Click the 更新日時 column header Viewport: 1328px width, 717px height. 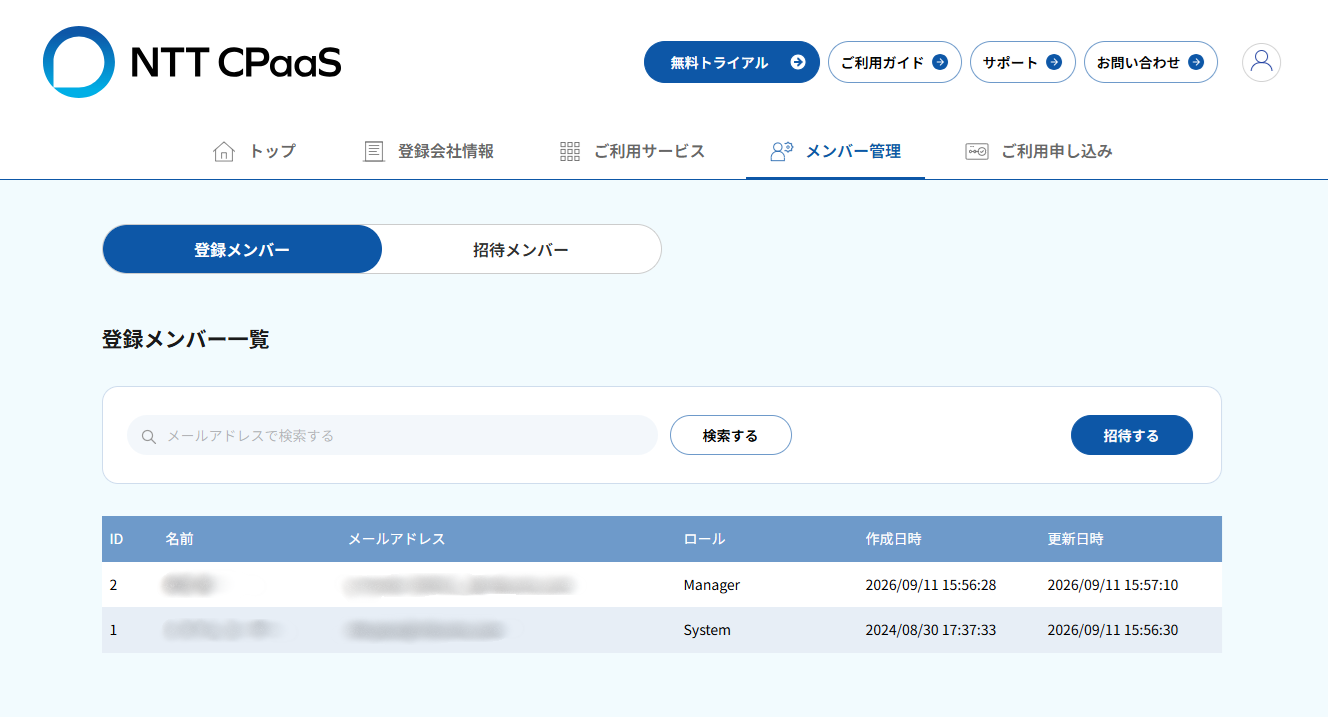point(1076,539)
